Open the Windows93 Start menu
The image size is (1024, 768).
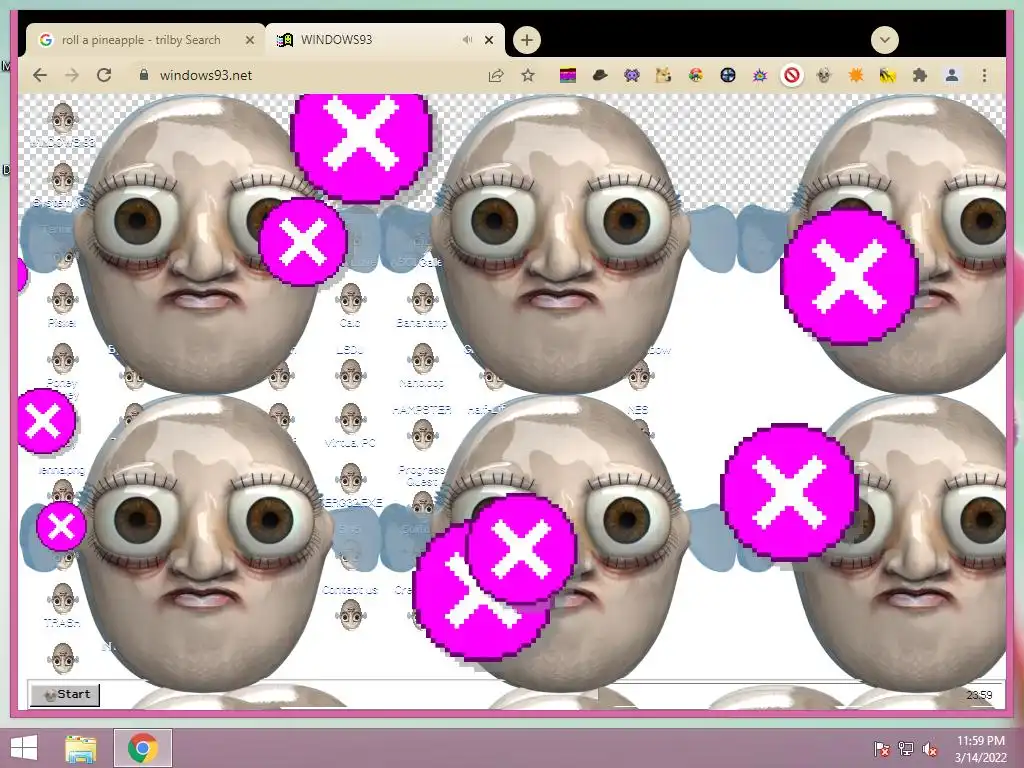click(65, 694)
